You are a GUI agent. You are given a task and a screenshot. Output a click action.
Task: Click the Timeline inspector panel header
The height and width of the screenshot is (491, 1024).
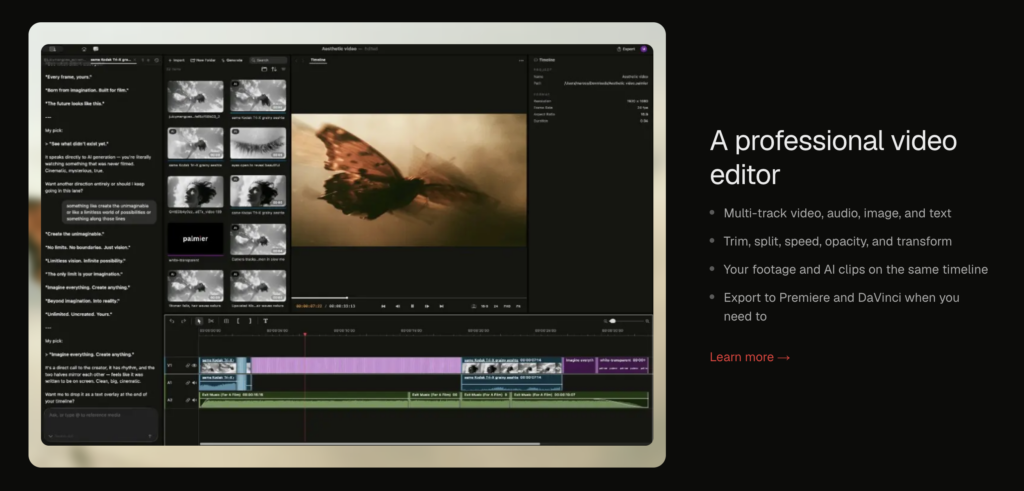tap(544, 60)
